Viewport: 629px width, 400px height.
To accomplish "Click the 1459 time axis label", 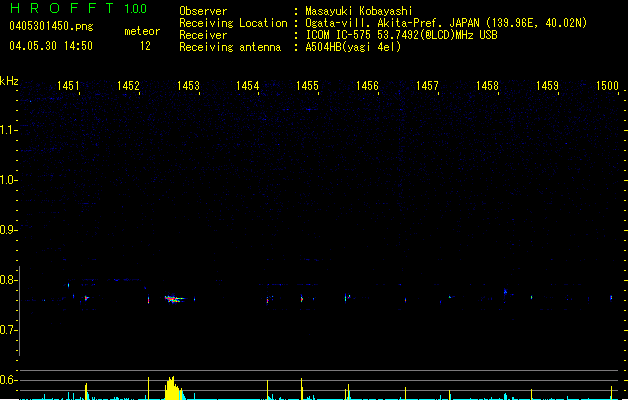I will click(547, 86).
